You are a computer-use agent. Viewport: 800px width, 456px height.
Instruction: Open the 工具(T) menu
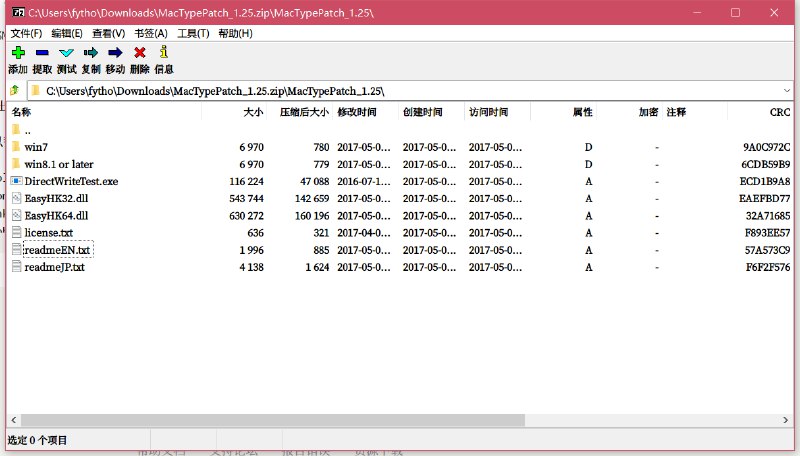pyautogui.click(x=193, y=34)
